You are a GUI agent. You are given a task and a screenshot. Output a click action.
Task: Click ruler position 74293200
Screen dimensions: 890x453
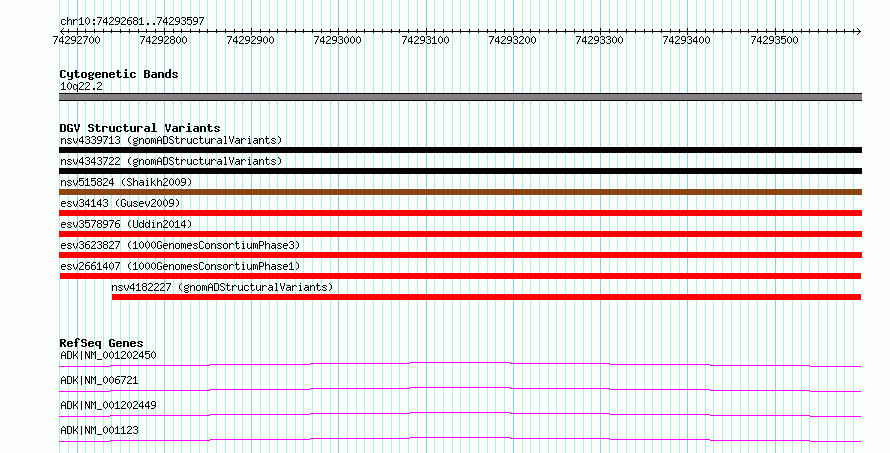coord(513,40)
